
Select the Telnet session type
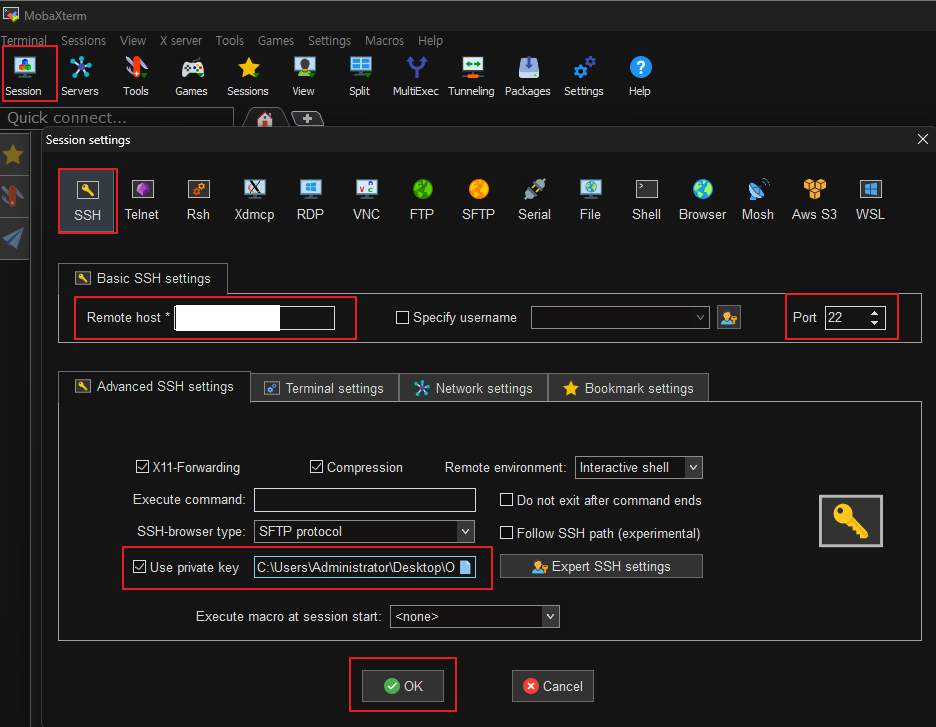pos(142,201)
